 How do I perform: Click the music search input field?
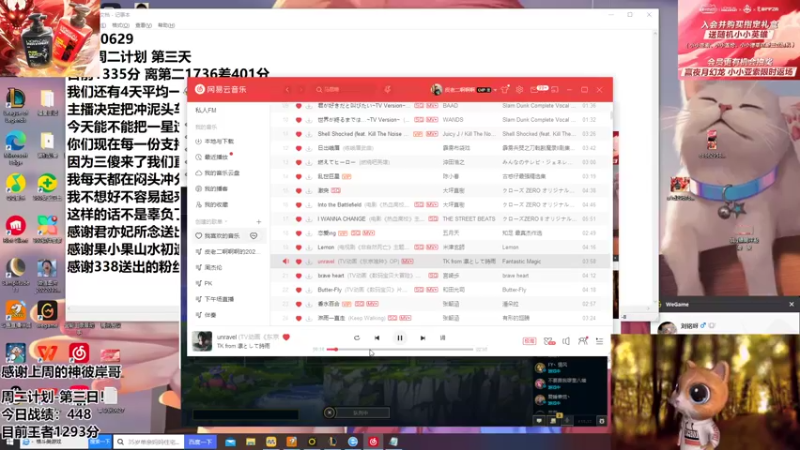pos(344,90)
